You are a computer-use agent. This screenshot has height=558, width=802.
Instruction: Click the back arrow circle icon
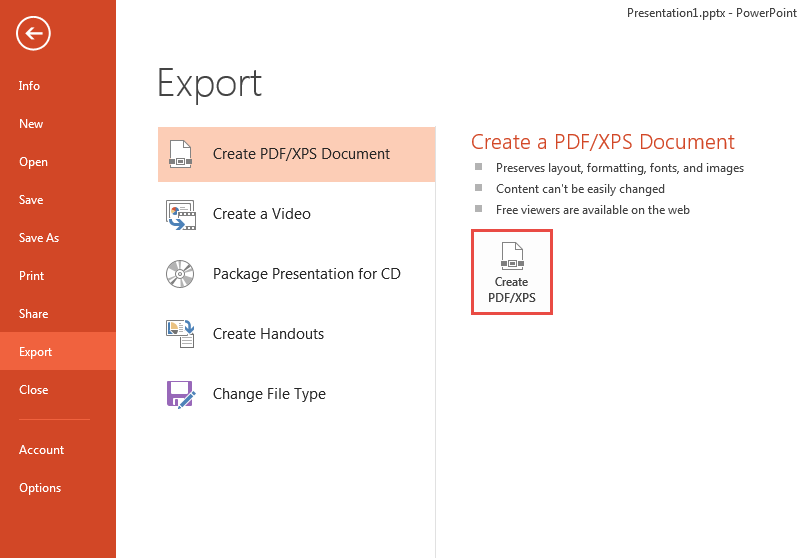tap(33, 34)
